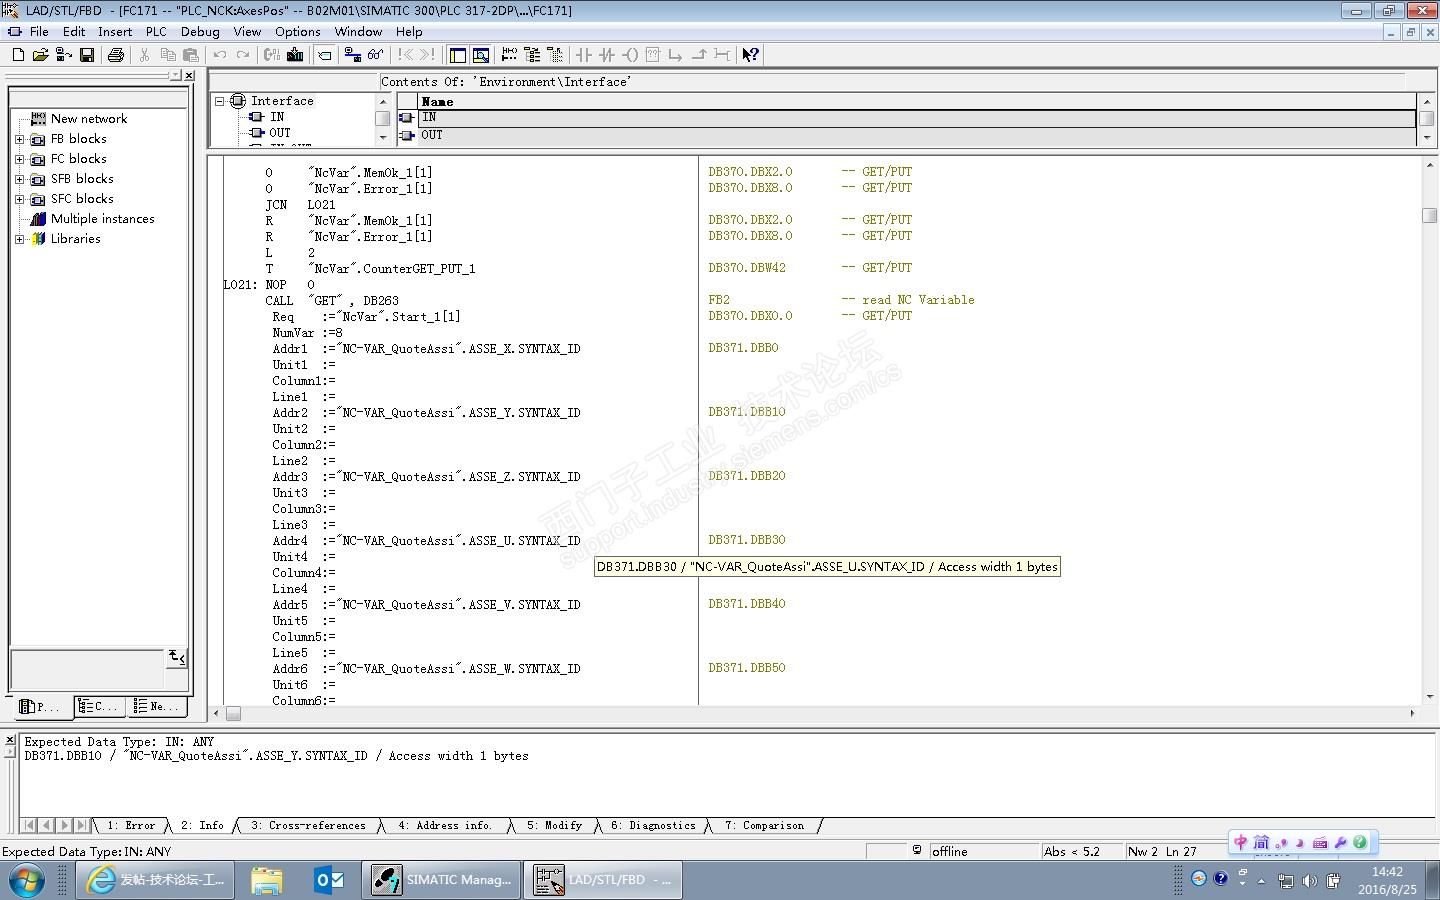1440x900 pixels.
Task: Select the OUT item under Interface
Action: tap(280, 133)
